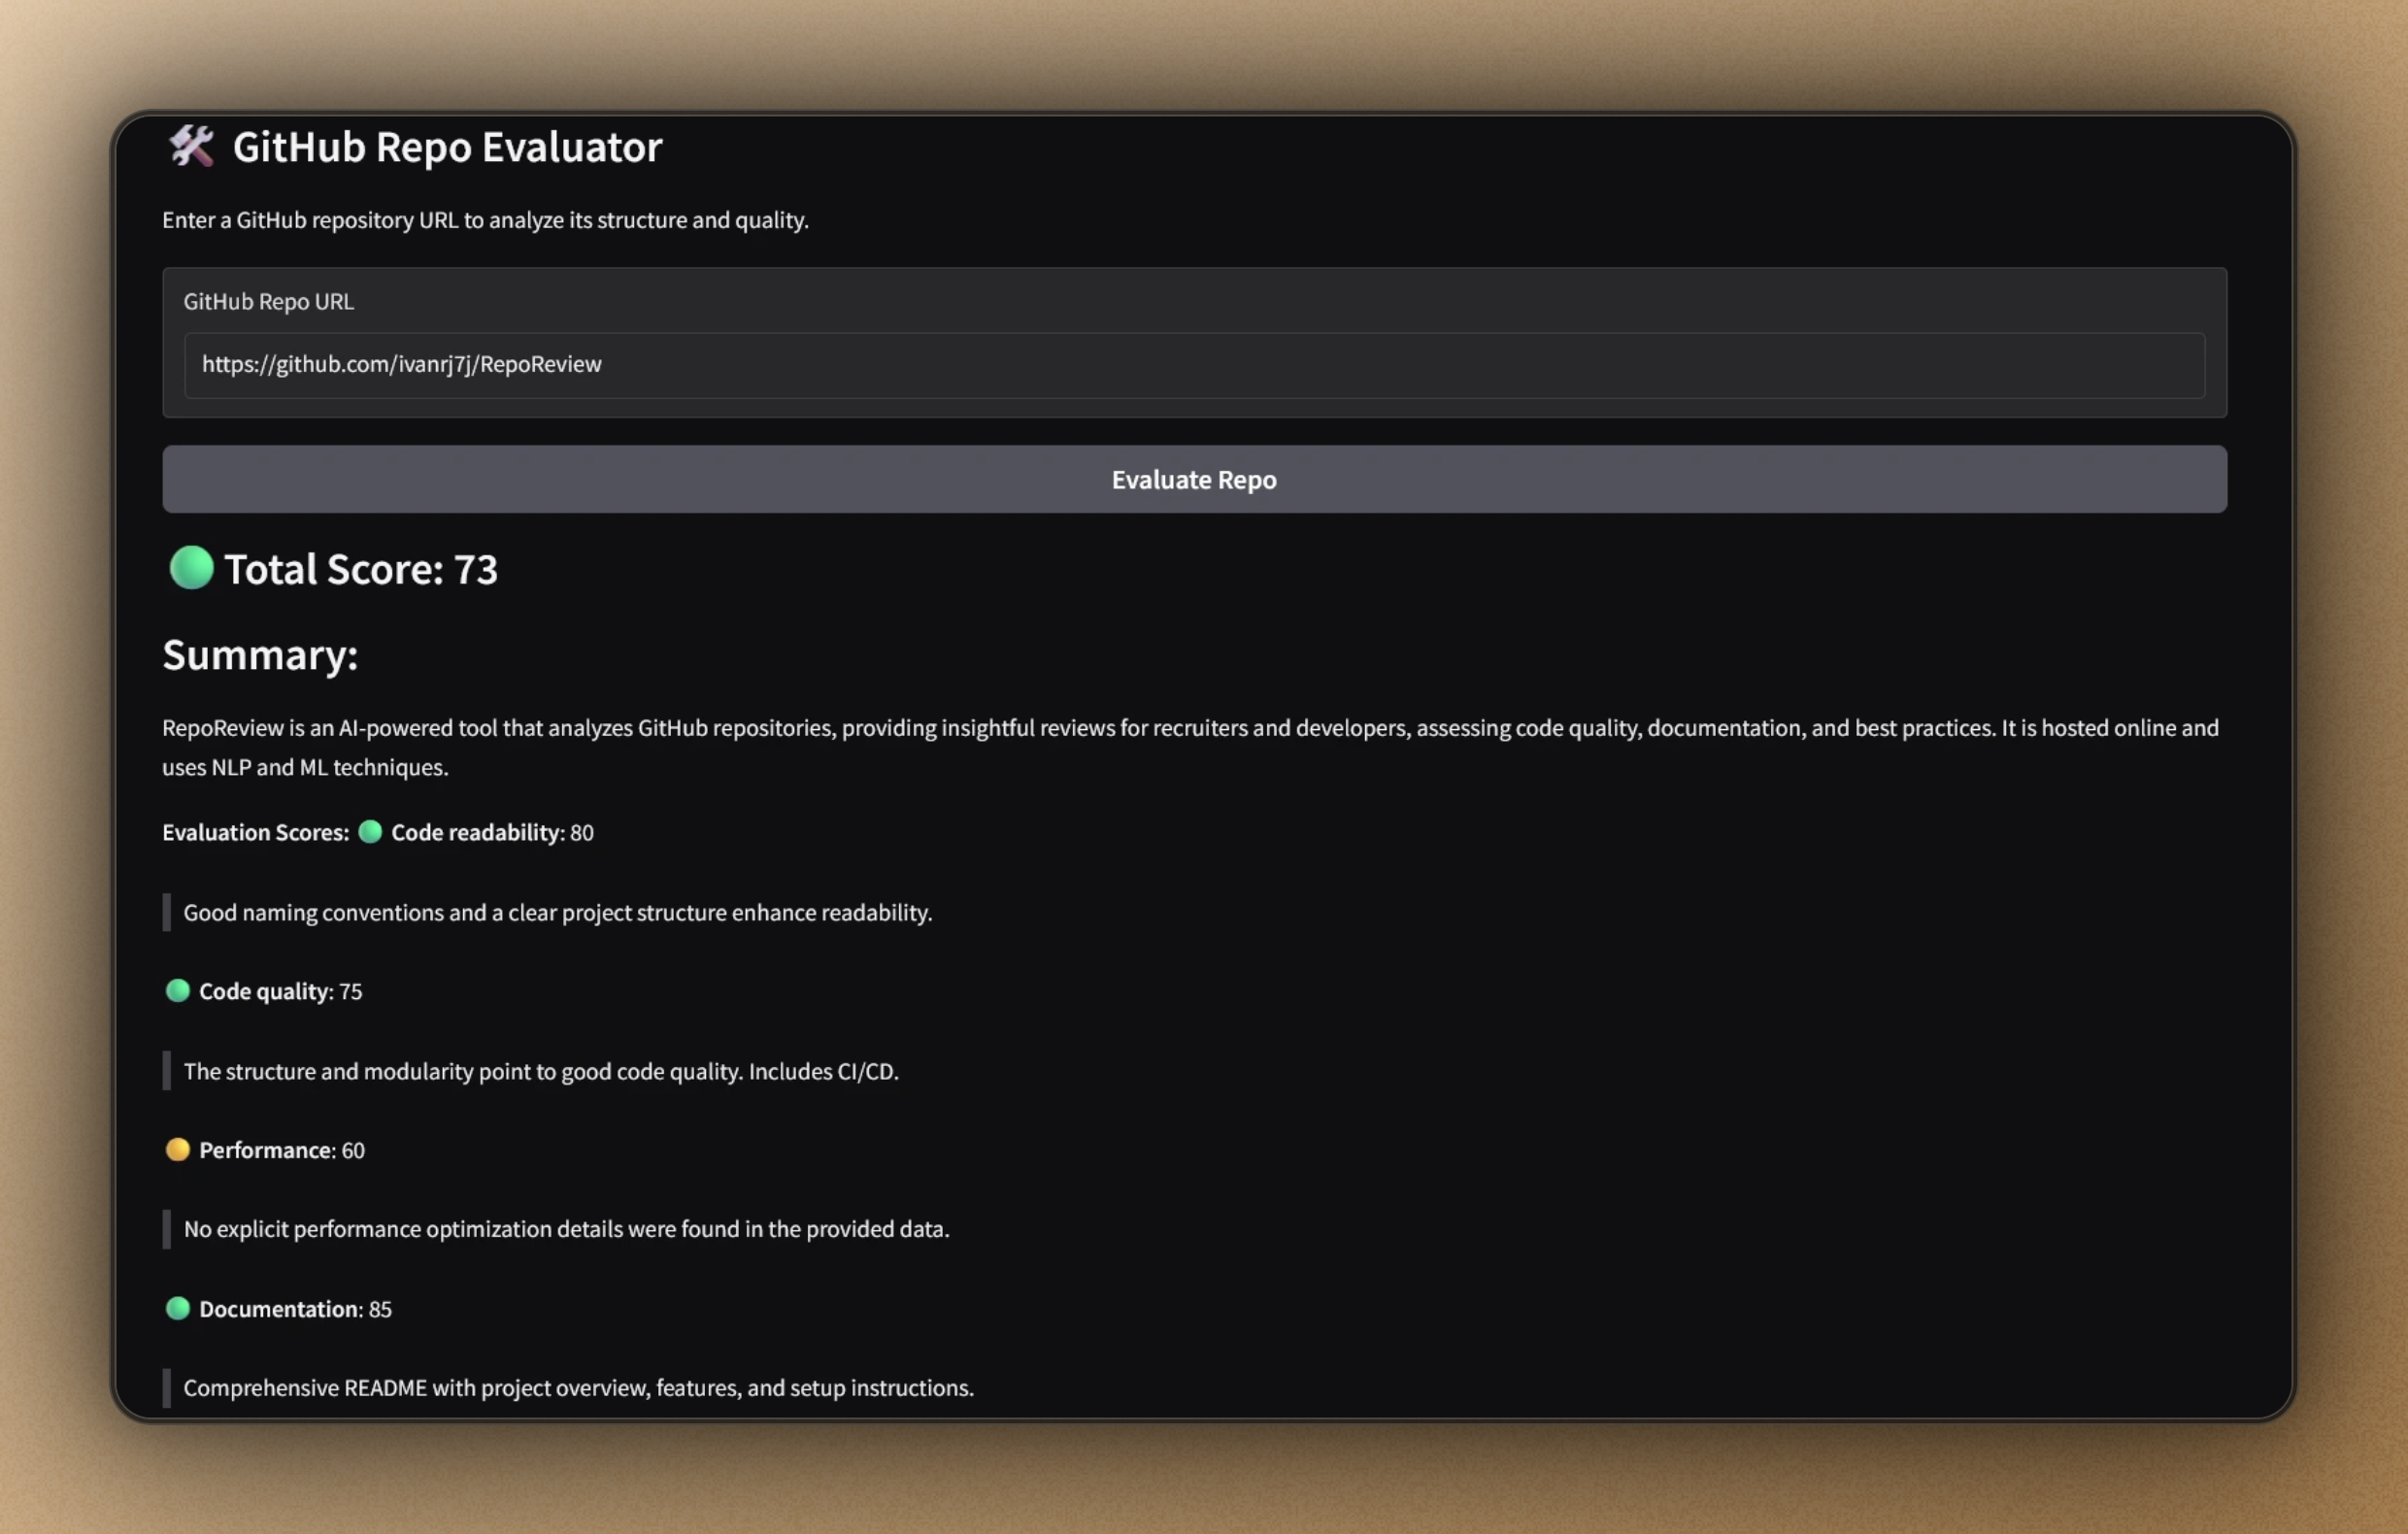This screenshot has width=2408, height=1534.
Task: Click the Comprehensive README quote text
Action: tap(578, 1388)
